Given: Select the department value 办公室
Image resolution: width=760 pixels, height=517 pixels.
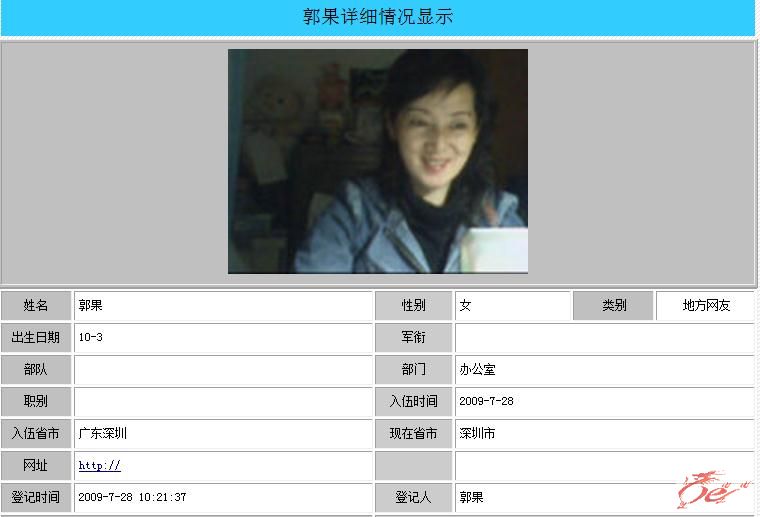Looking at the screenshot, I should point(477,369).
